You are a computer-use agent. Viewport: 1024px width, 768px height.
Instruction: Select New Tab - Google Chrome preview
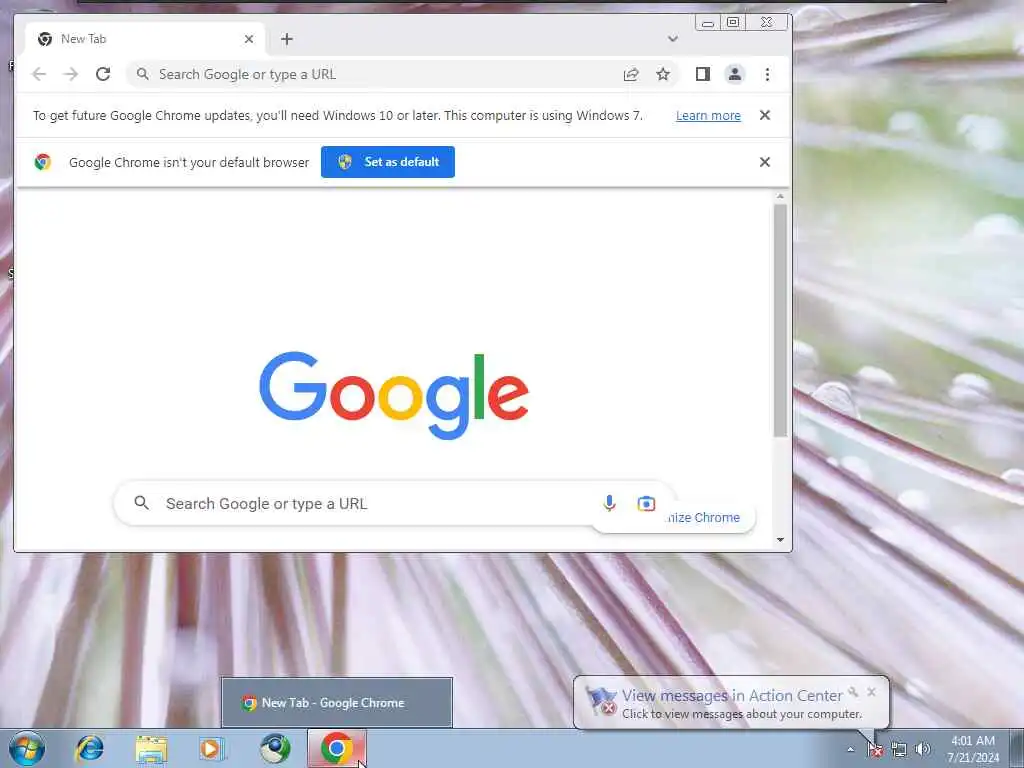click(337, 703)
